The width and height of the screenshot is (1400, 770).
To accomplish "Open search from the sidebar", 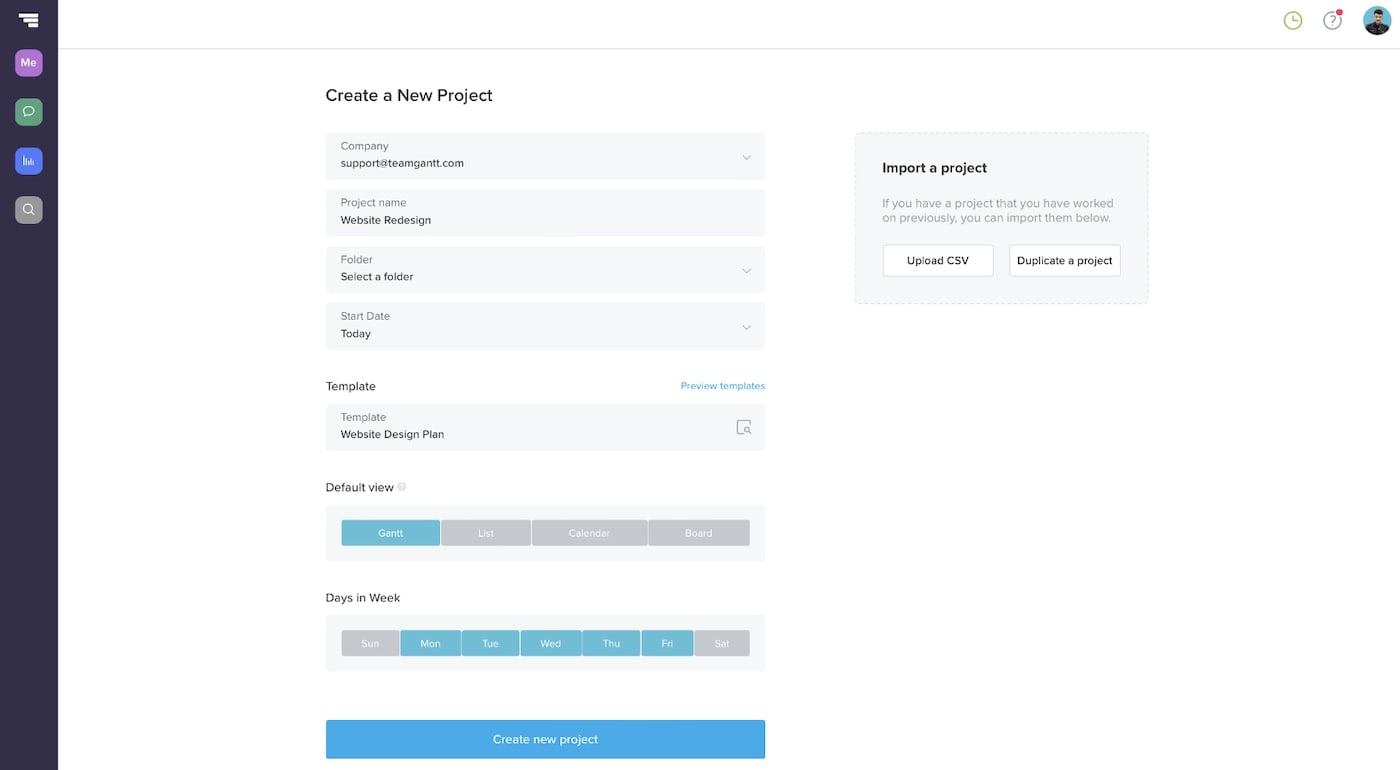I will pos(28,209).
